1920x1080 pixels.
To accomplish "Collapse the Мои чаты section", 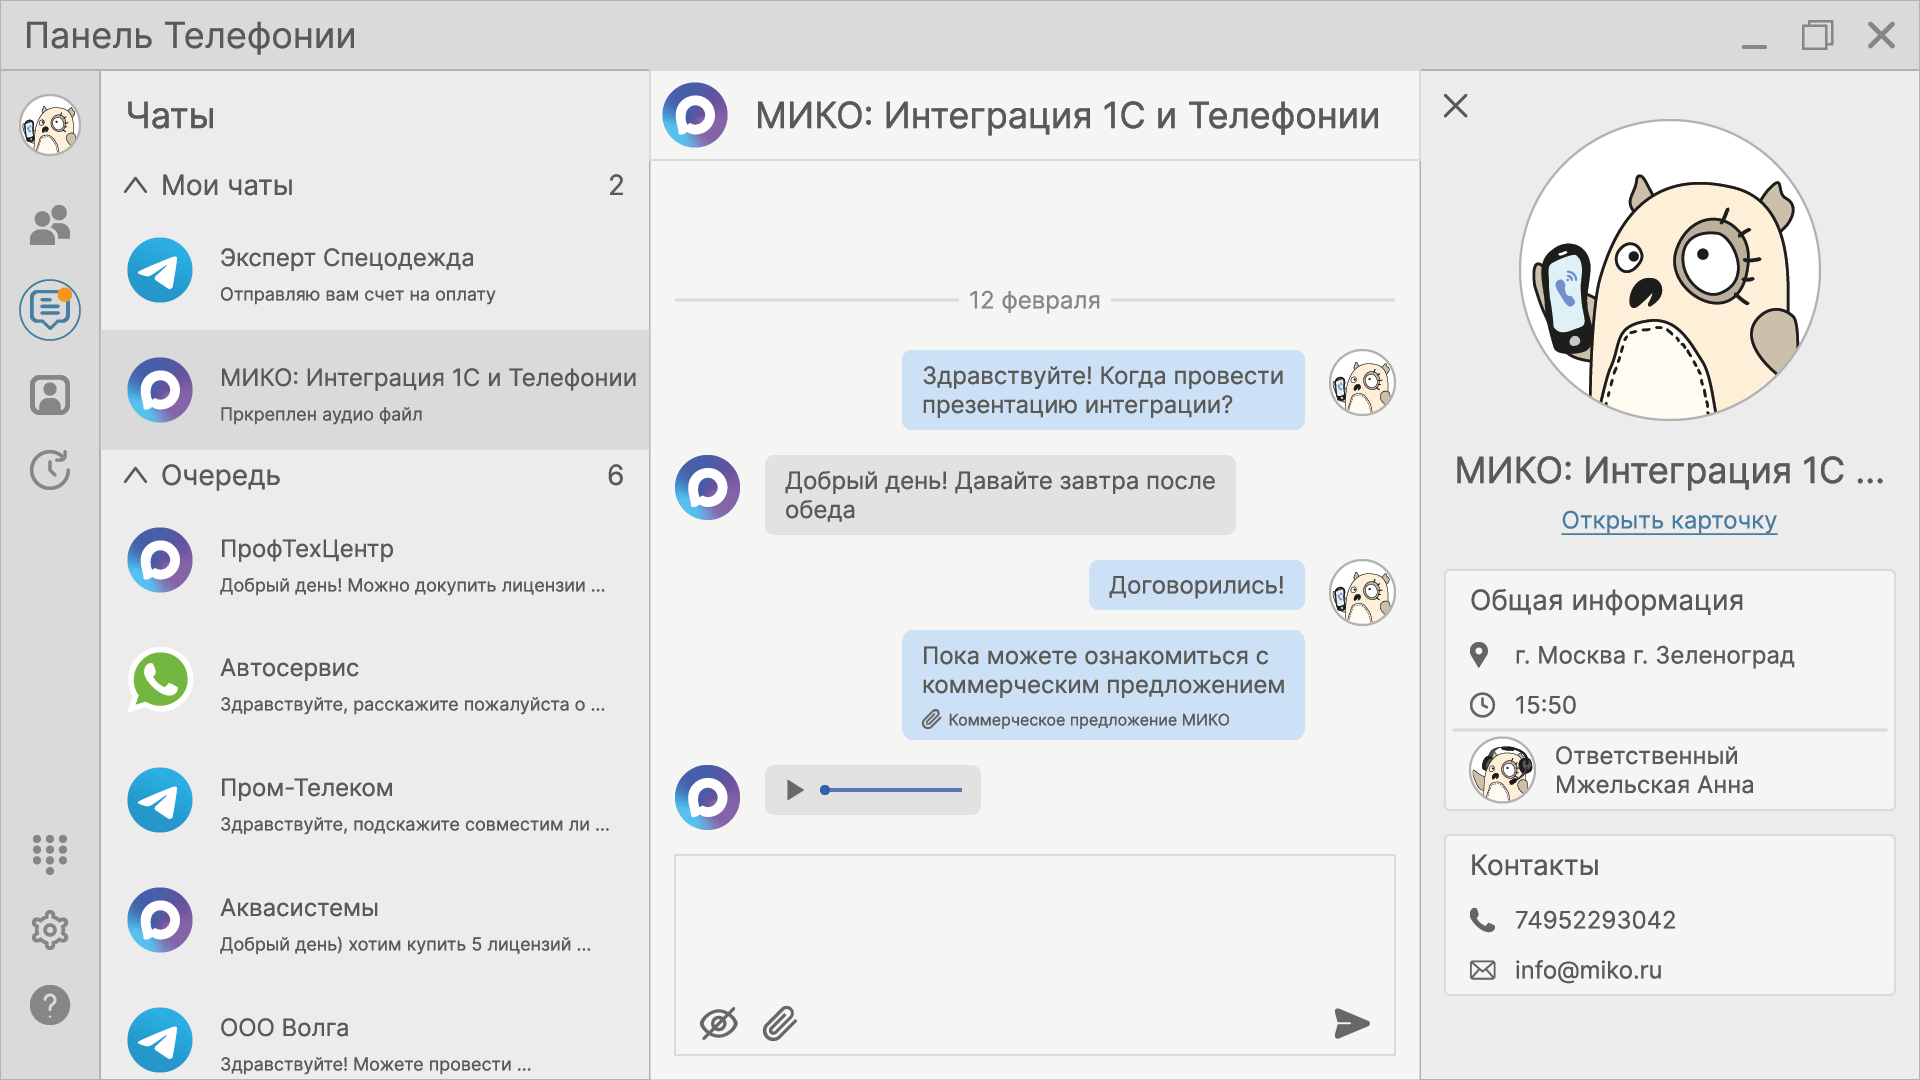I will click(136, 185).
